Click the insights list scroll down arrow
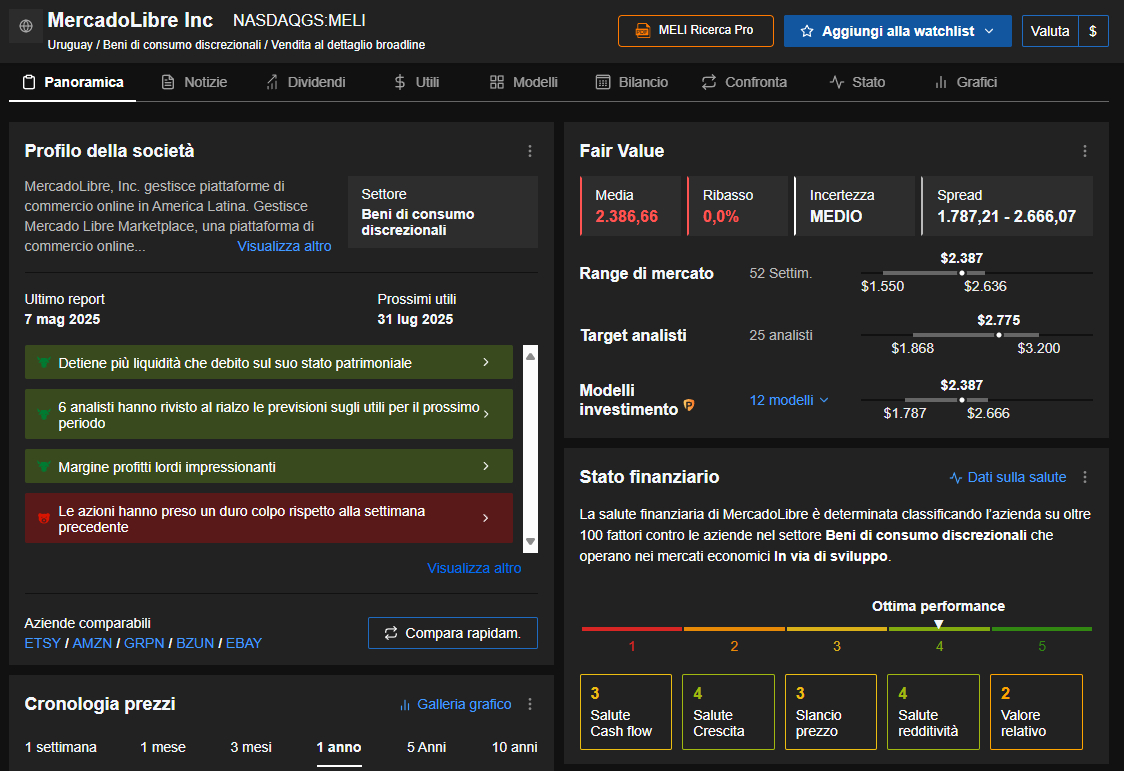Viewport: 1124px width, 771px height. click(530, 542)
